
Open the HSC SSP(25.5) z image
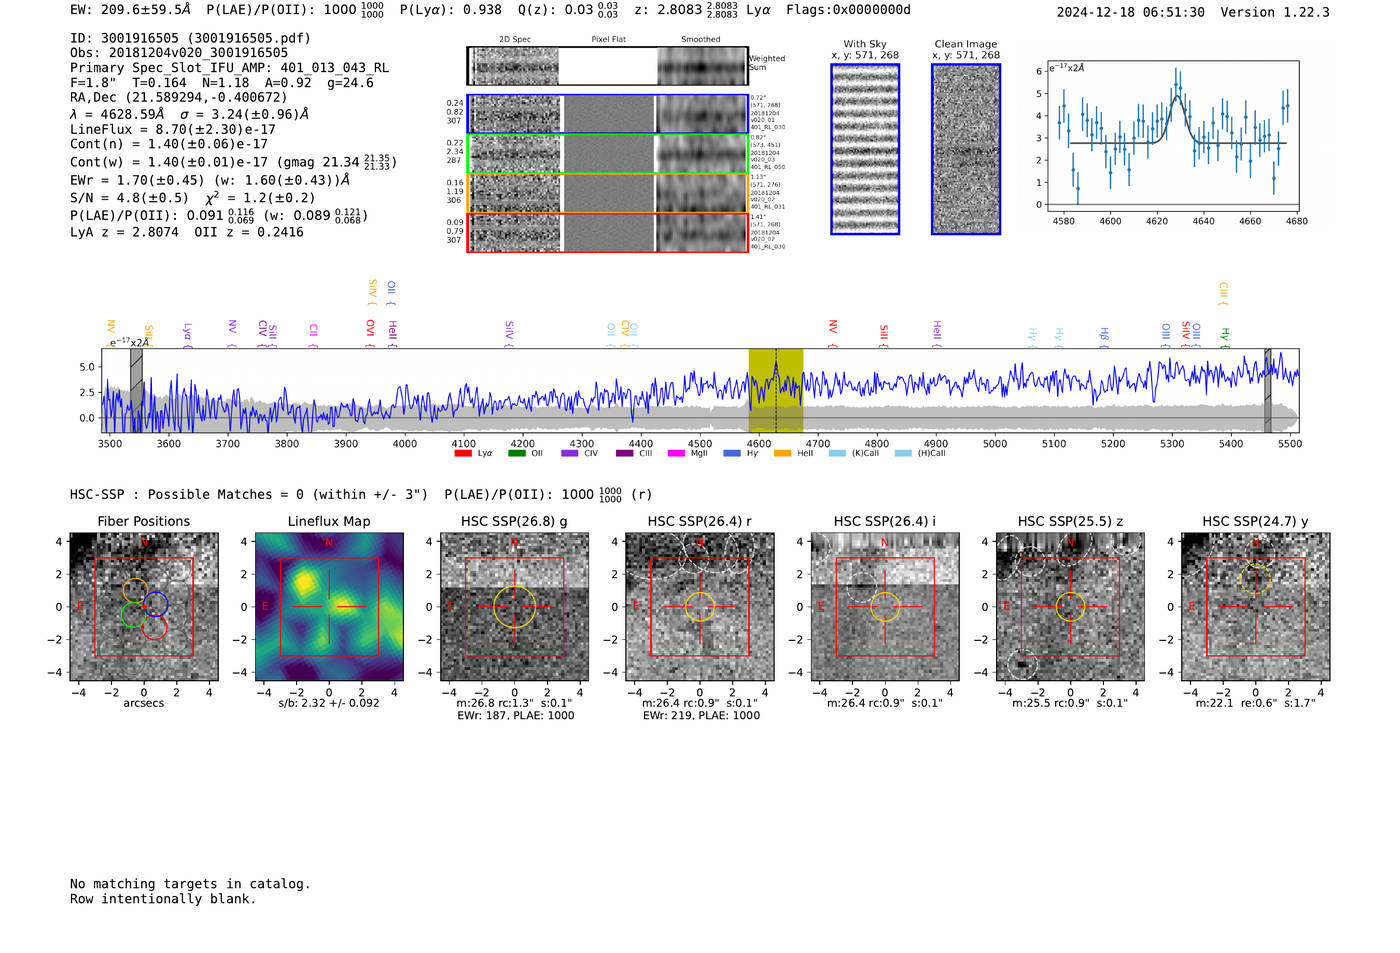(1070, 607)
